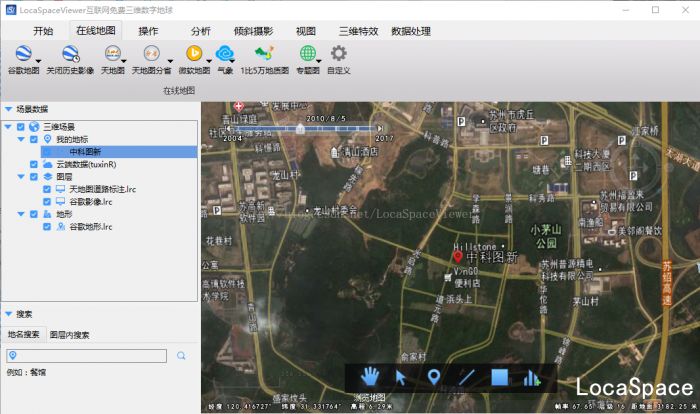Open the 微软地图 dropdown arrow
Image resolution: width=700 pixels, height=414 pixels.
tap(208, 61)
